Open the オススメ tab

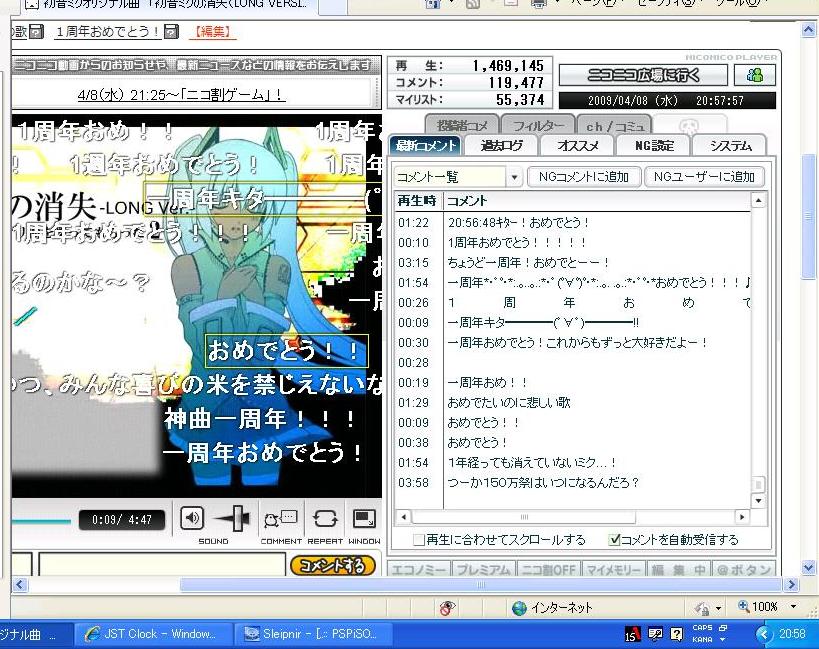577,146
